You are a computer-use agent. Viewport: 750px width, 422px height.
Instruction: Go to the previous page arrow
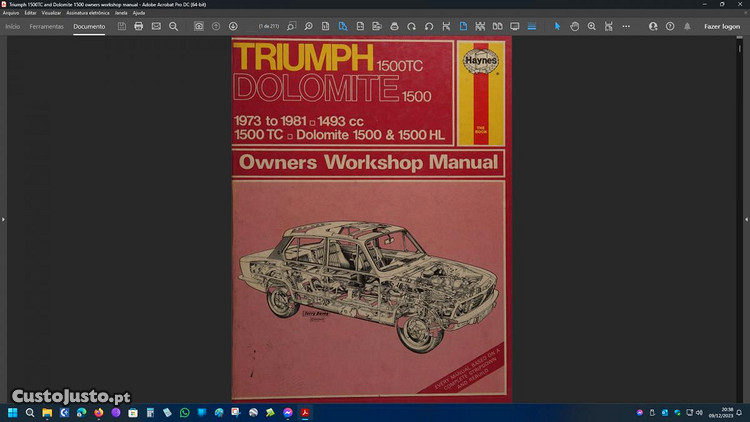(216, 26)
